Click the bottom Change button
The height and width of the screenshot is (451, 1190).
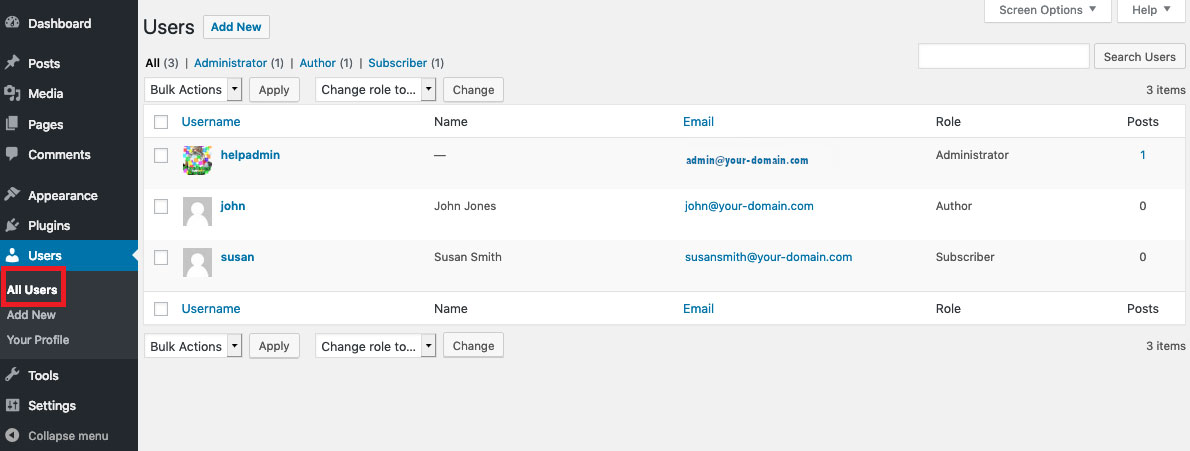(474, 346)
